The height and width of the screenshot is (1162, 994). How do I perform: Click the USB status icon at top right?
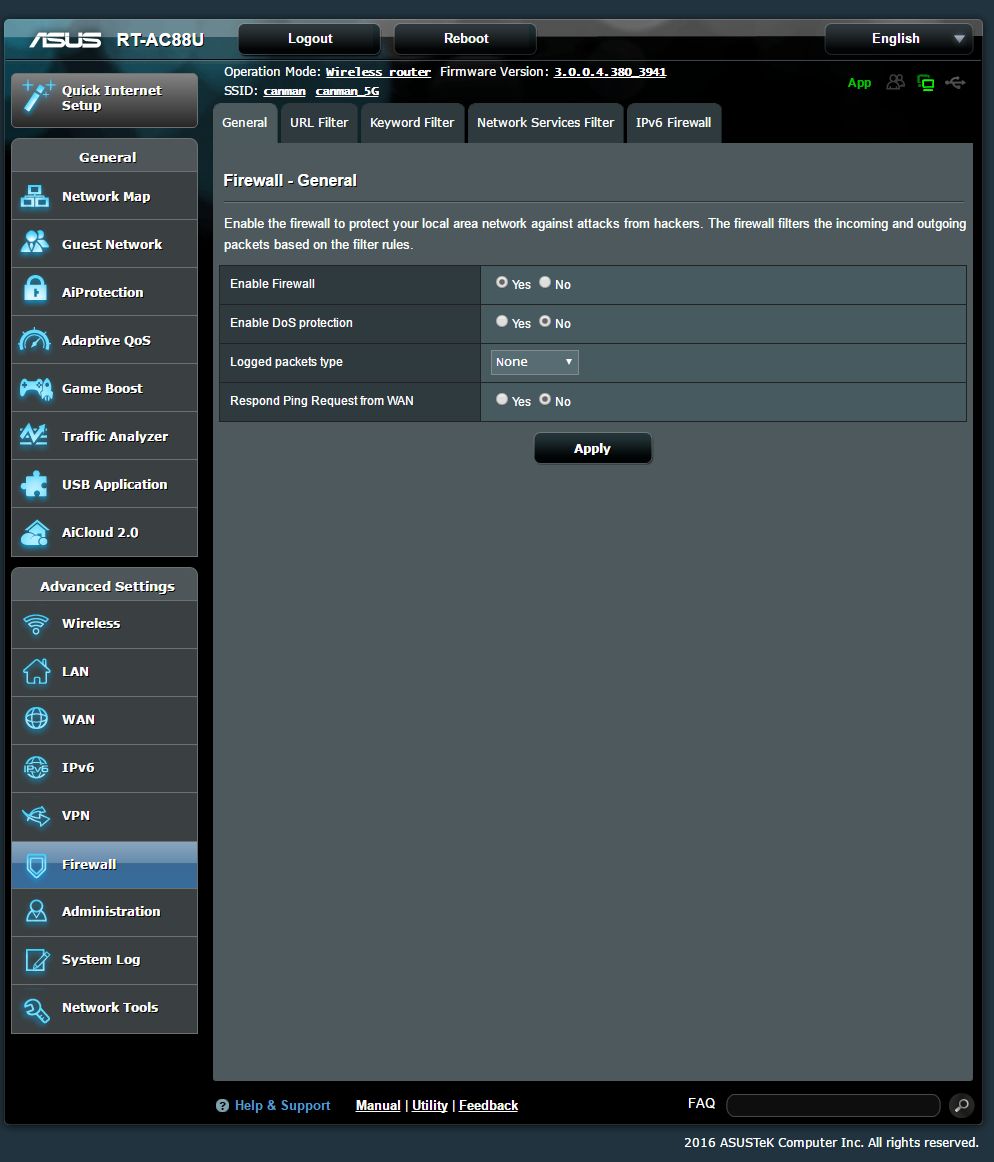click(x=955, y=83)
